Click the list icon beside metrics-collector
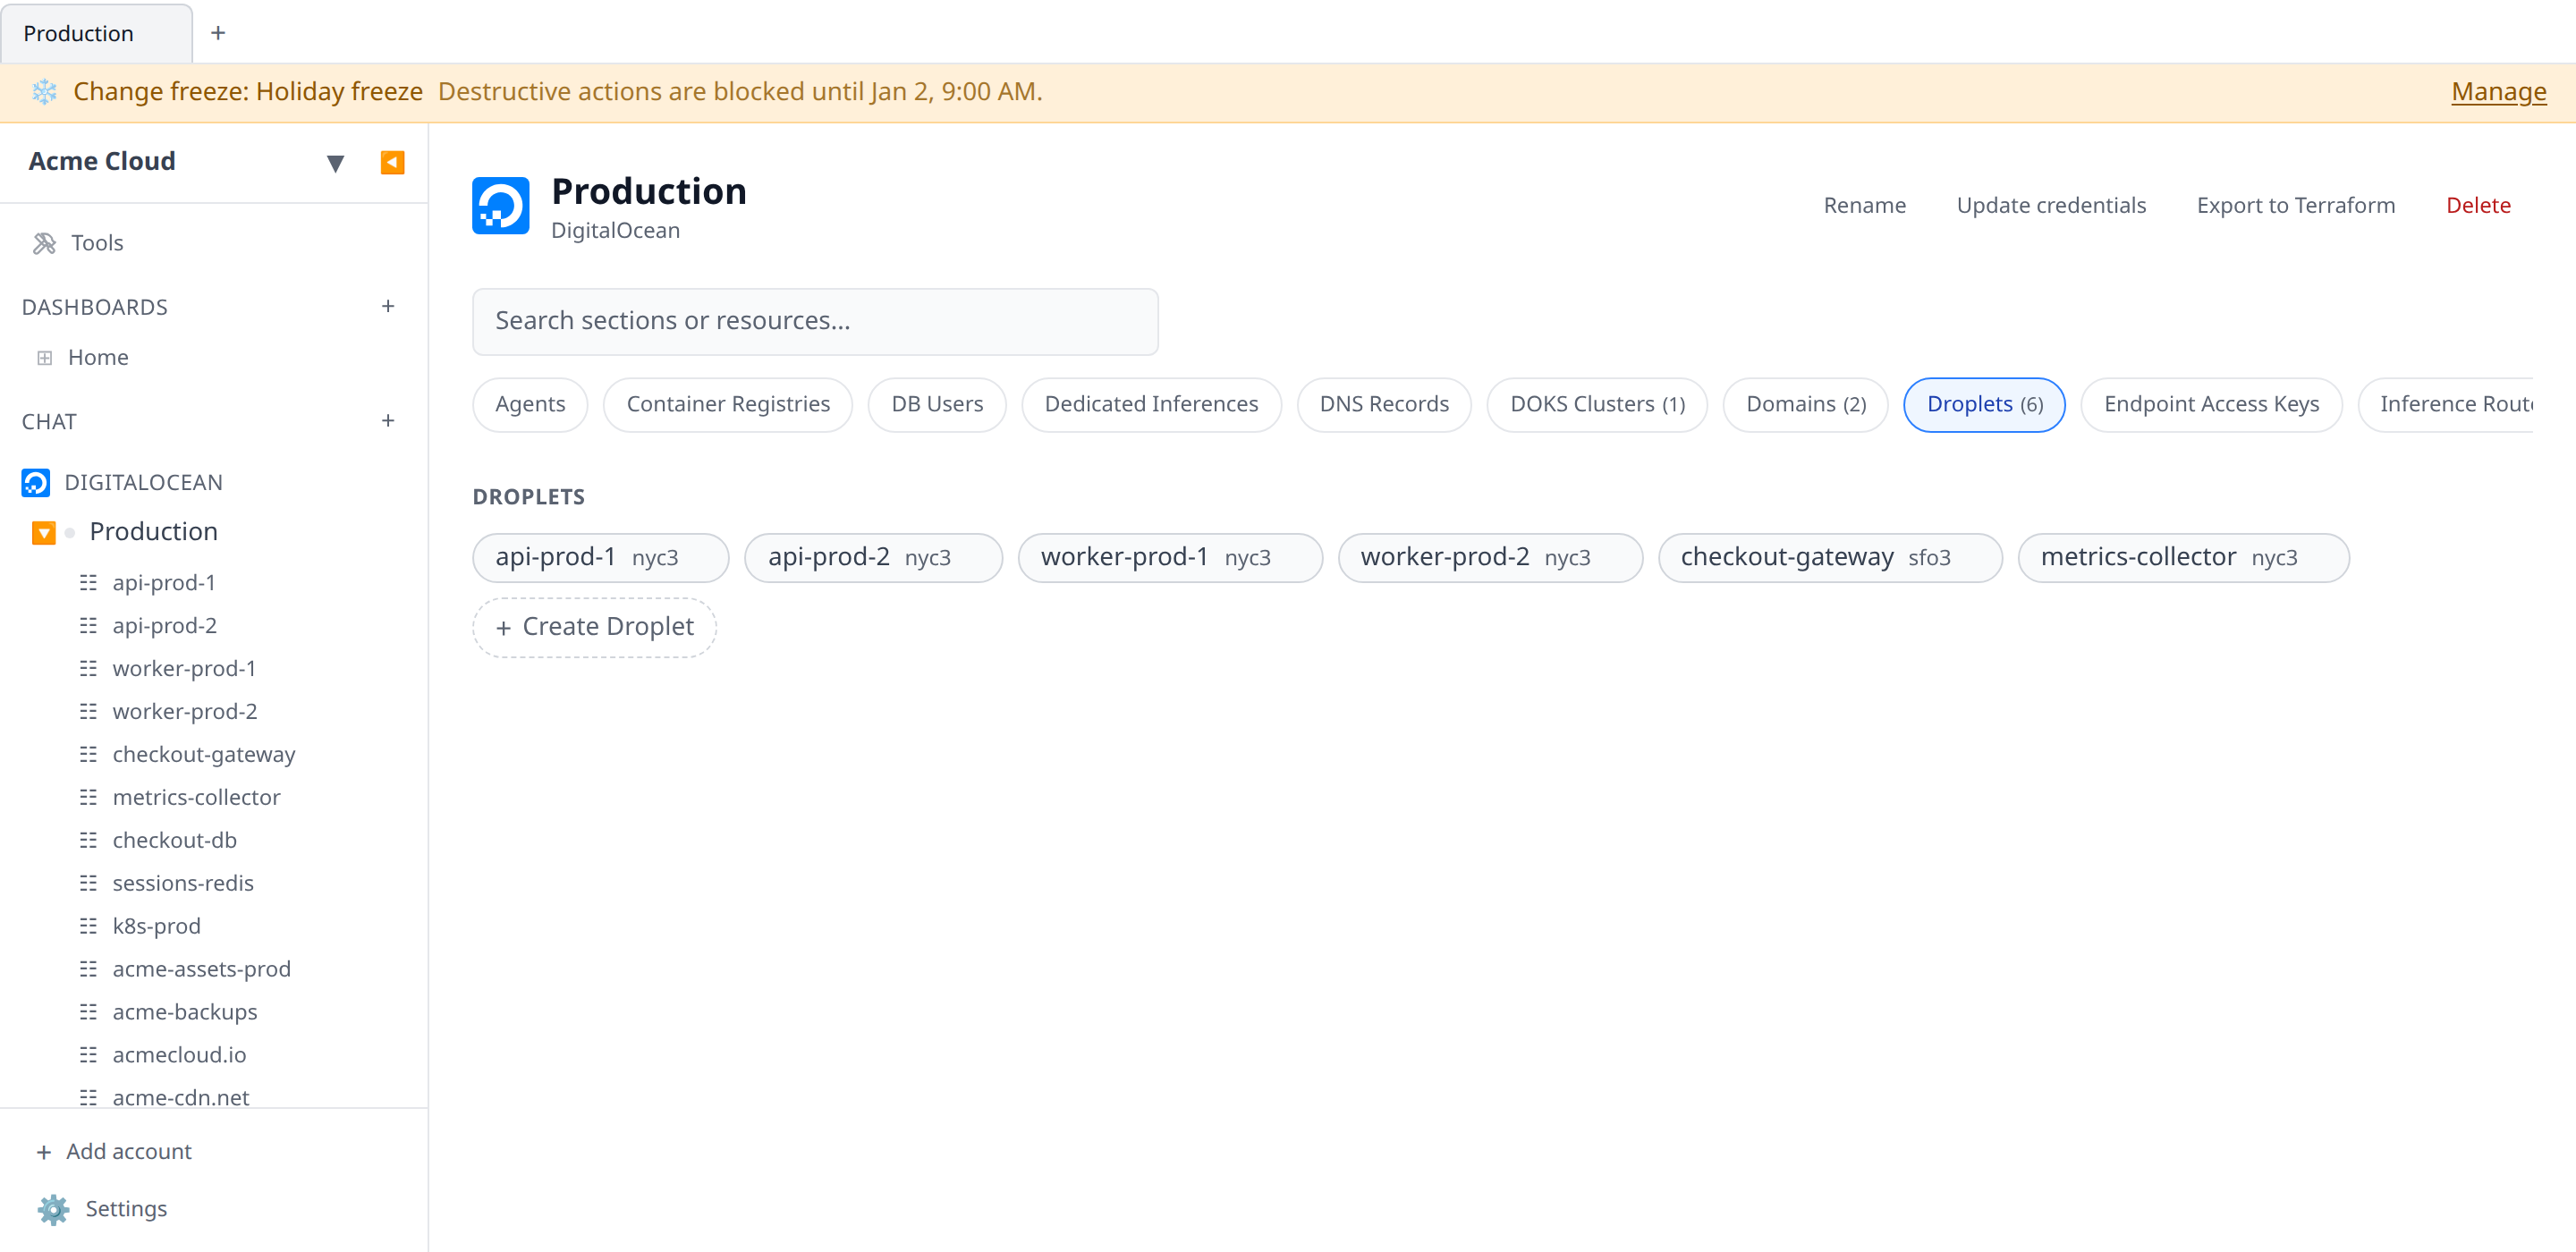 click(x=88, y=798)
